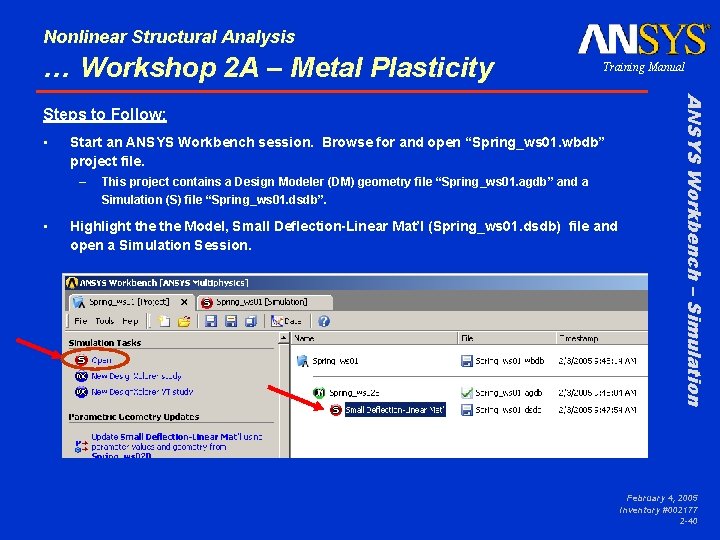Open Help via the question mark icon
Screen dimensions: 720x540
[x=324, y=321]
